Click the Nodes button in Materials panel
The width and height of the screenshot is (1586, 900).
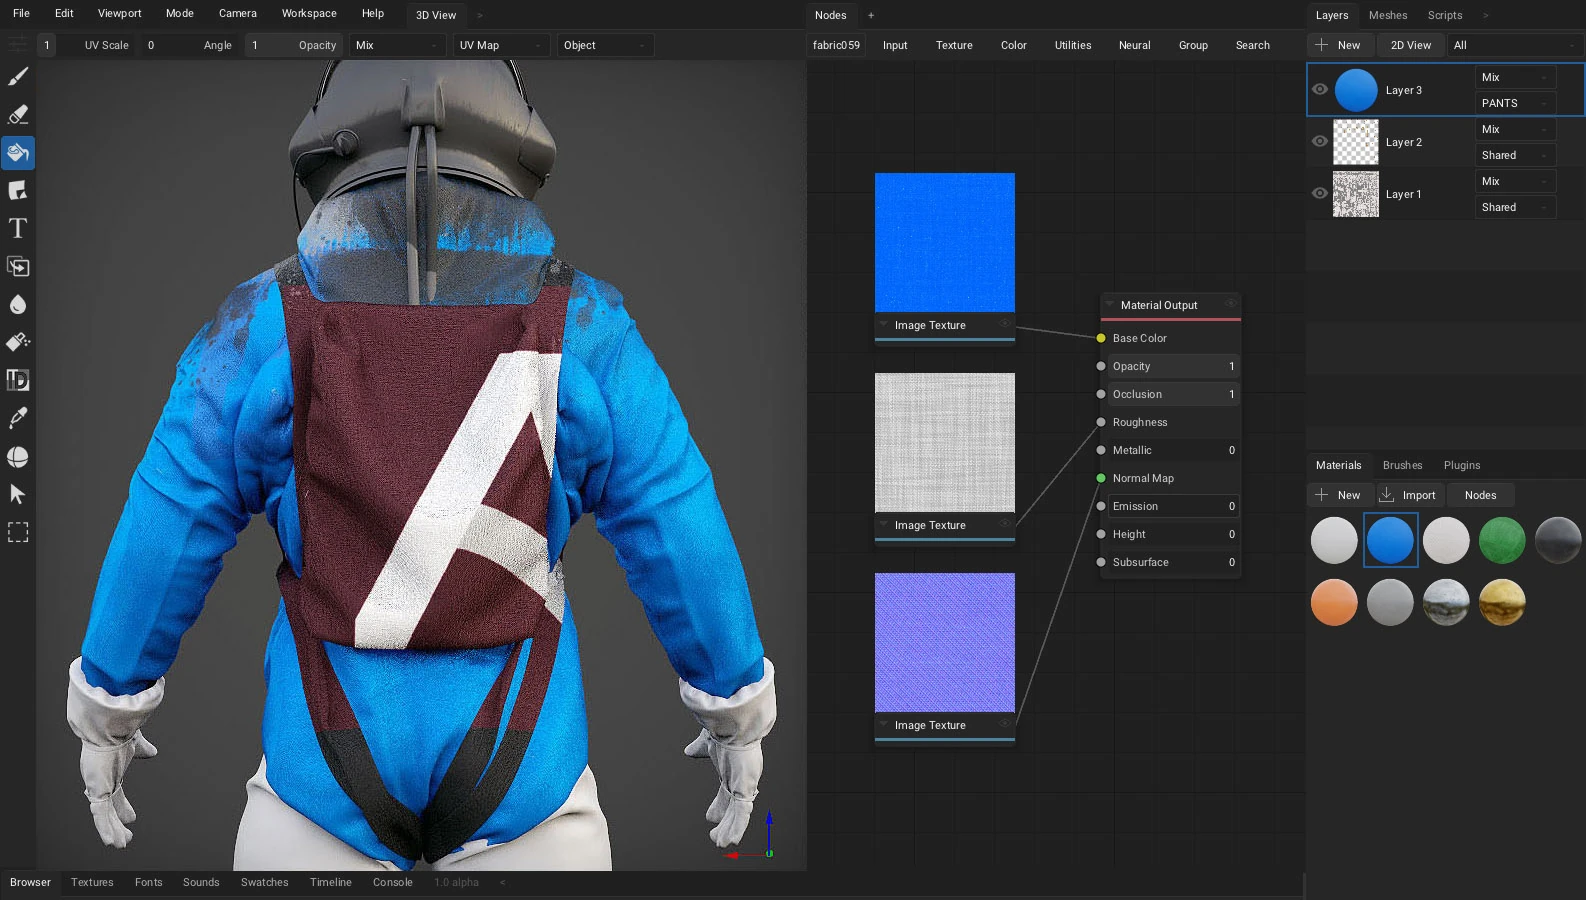(x=1480, y=495)
